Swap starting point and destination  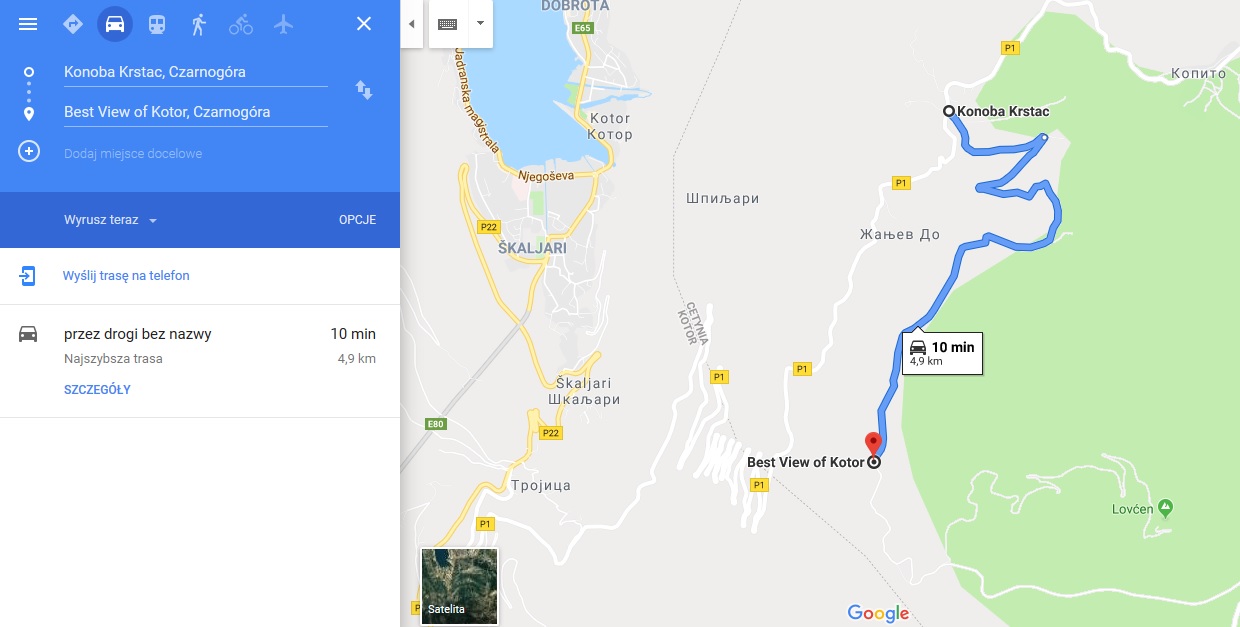pos(364,91)
